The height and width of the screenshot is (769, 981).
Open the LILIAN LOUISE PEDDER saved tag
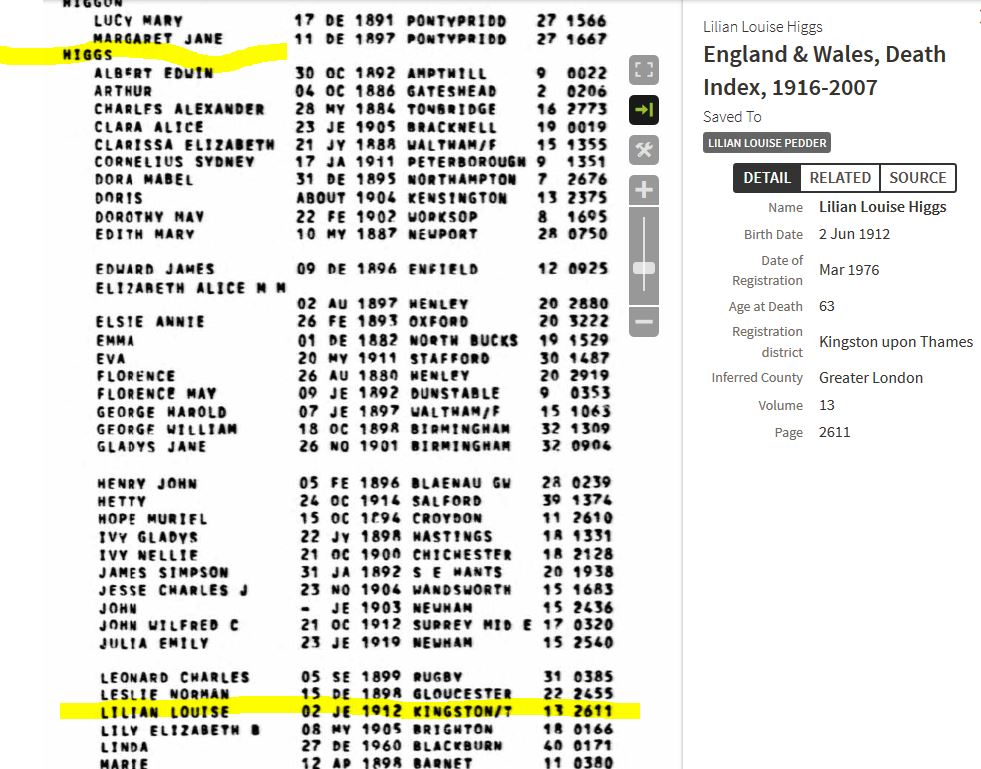pyautogui.click(x=767, y=143)
